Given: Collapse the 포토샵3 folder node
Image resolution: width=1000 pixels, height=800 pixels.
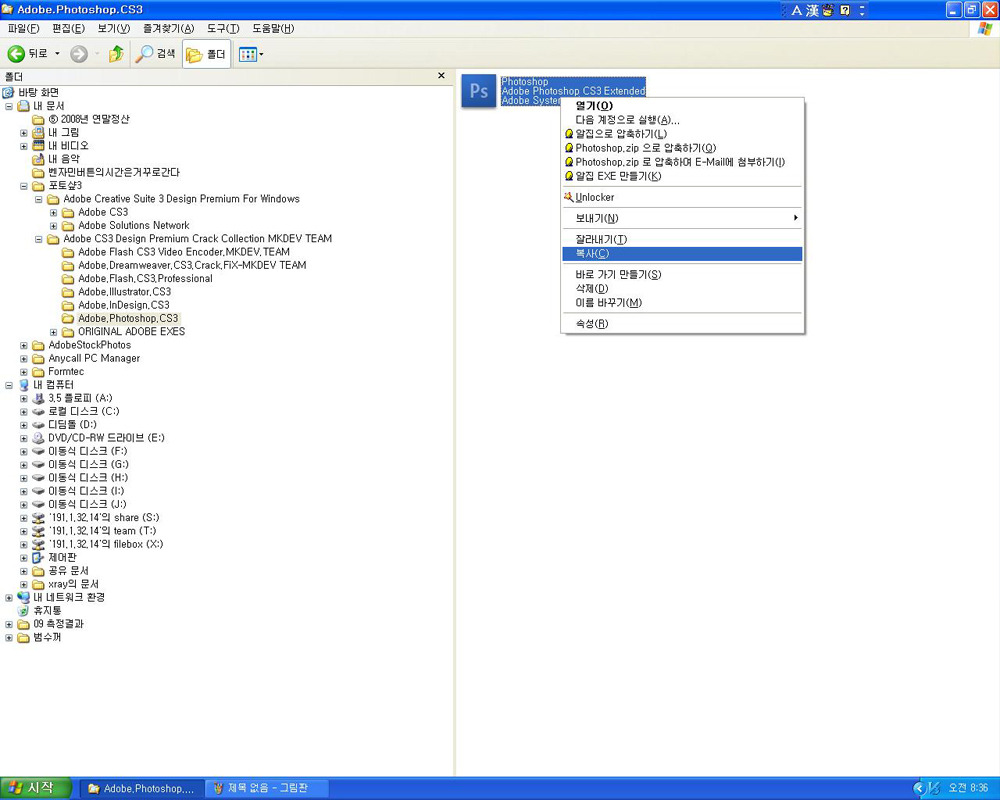Looking at the screenshot, I should coord(24,186).
